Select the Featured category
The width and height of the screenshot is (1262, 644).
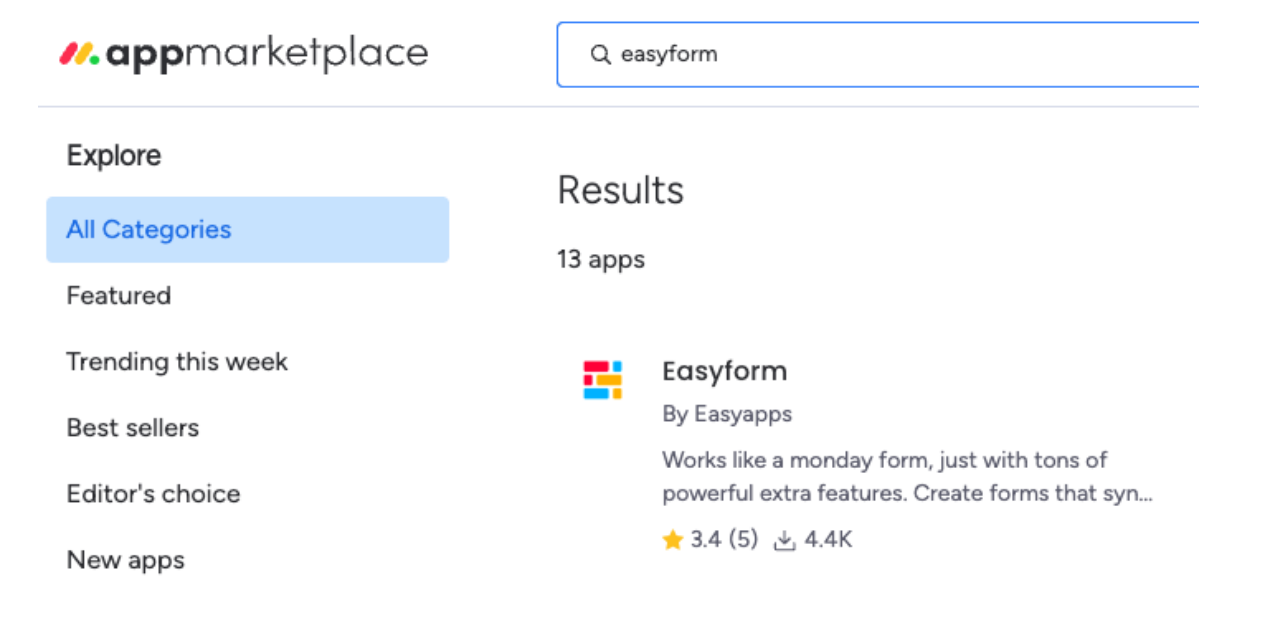(118, 295)
